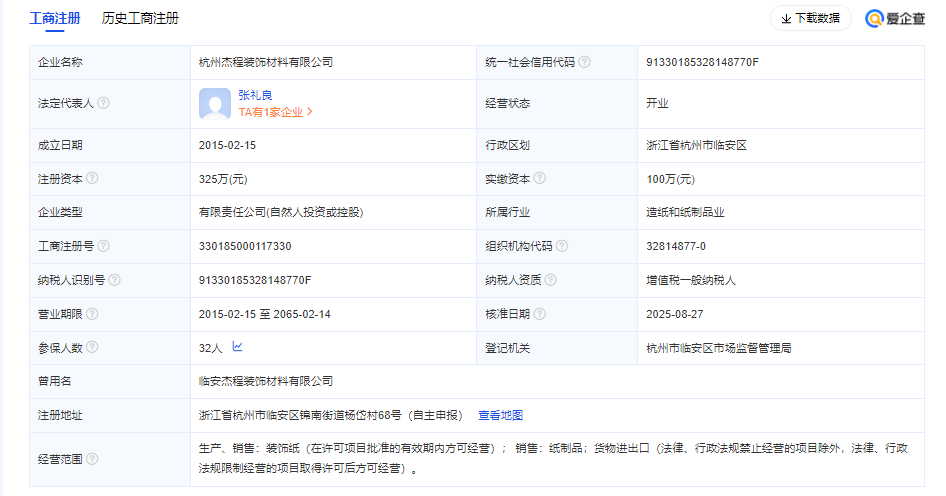
Task: Click the term 2015-02-15 至 2065-02-14
Action: pos(265,314)
